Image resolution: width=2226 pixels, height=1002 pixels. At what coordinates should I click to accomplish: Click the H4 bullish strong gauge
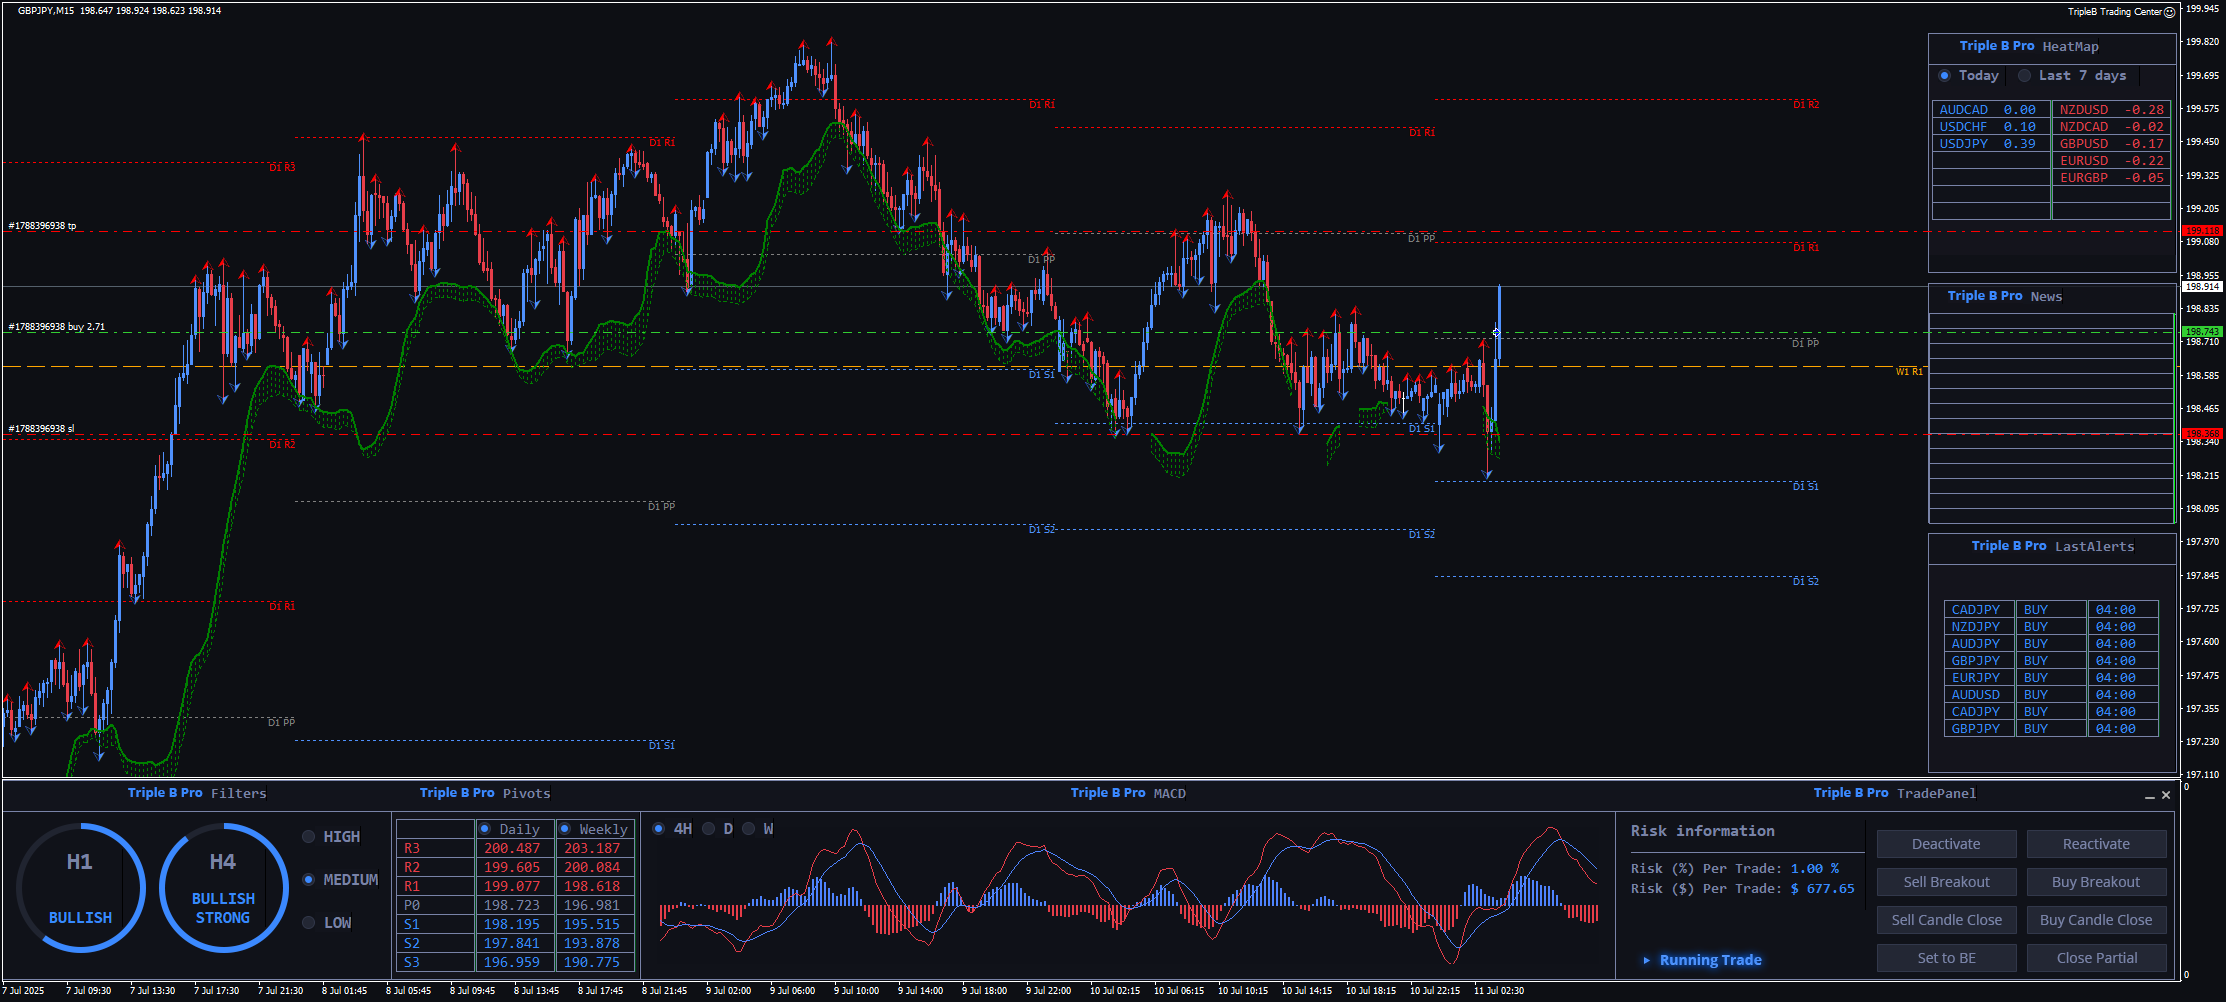click(223, 887)
